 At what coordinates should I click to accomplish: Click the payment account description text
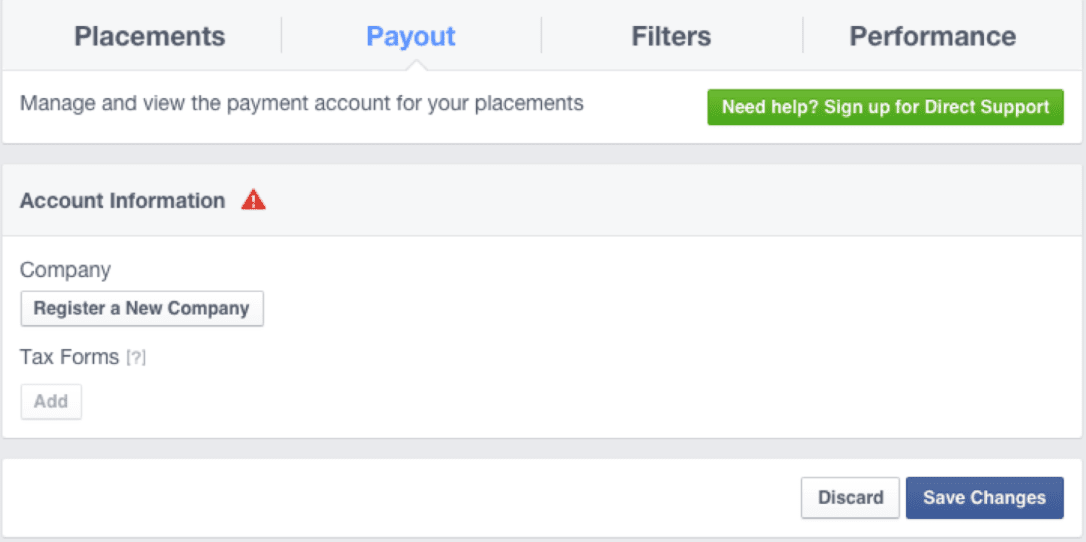tap(302, 105)
